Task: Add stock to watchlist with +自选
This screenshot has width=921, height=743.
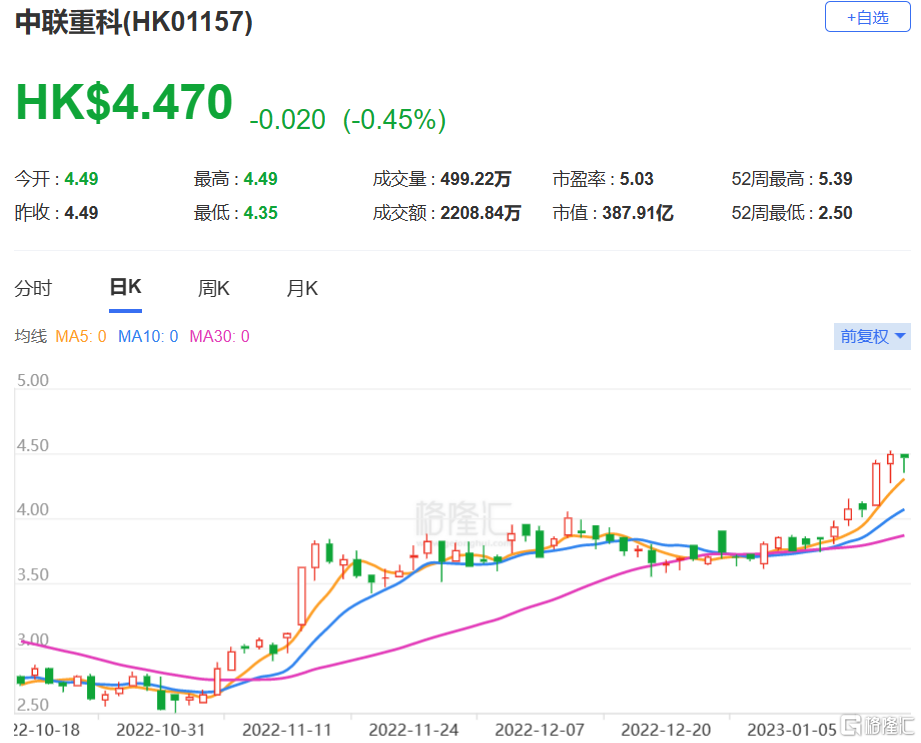Action: 867,18
